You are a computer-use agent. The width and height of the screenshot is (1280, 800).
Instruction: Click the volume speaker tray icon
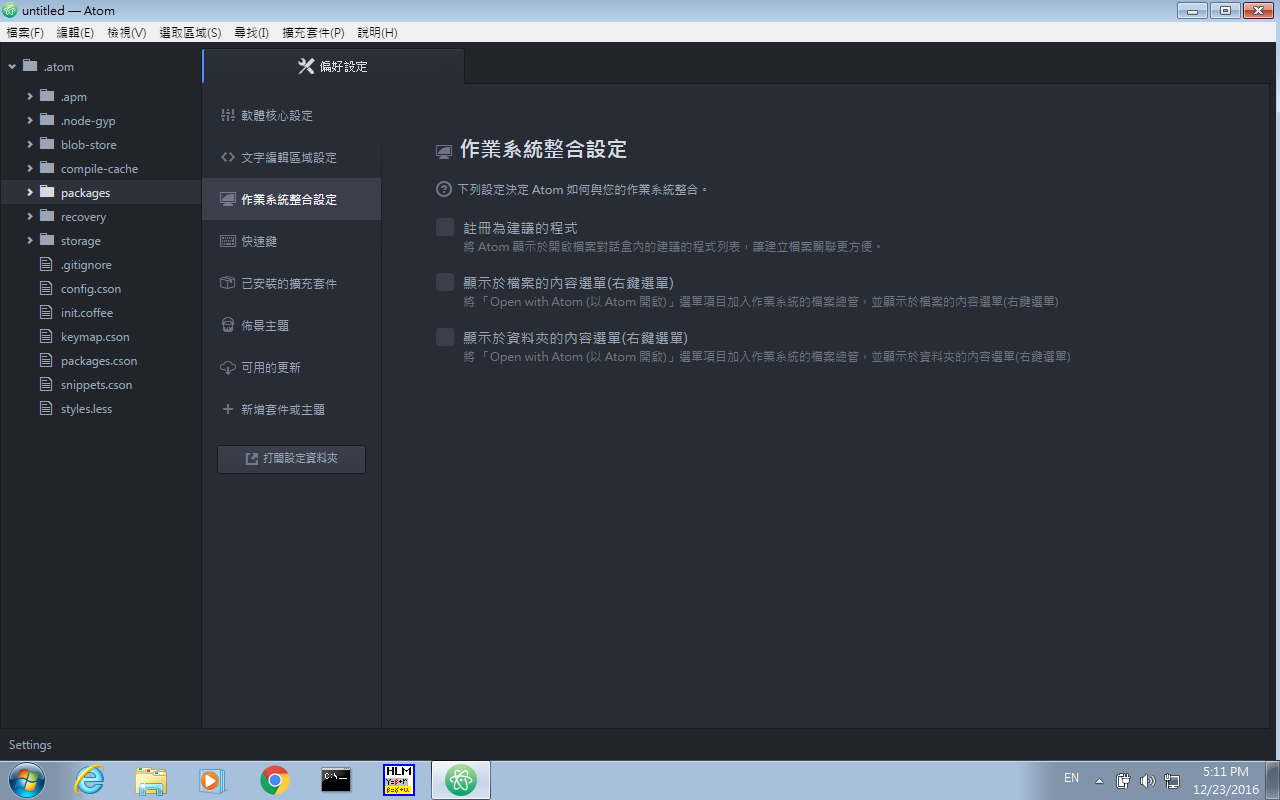(1147, 780)
